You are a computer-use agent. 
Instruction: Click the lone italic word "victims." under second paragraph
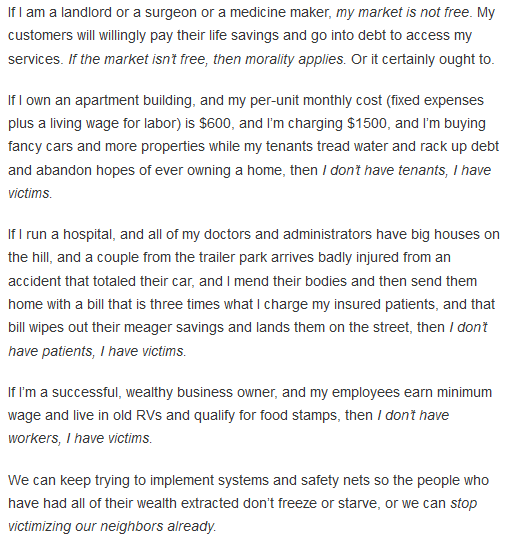(30, 193)
